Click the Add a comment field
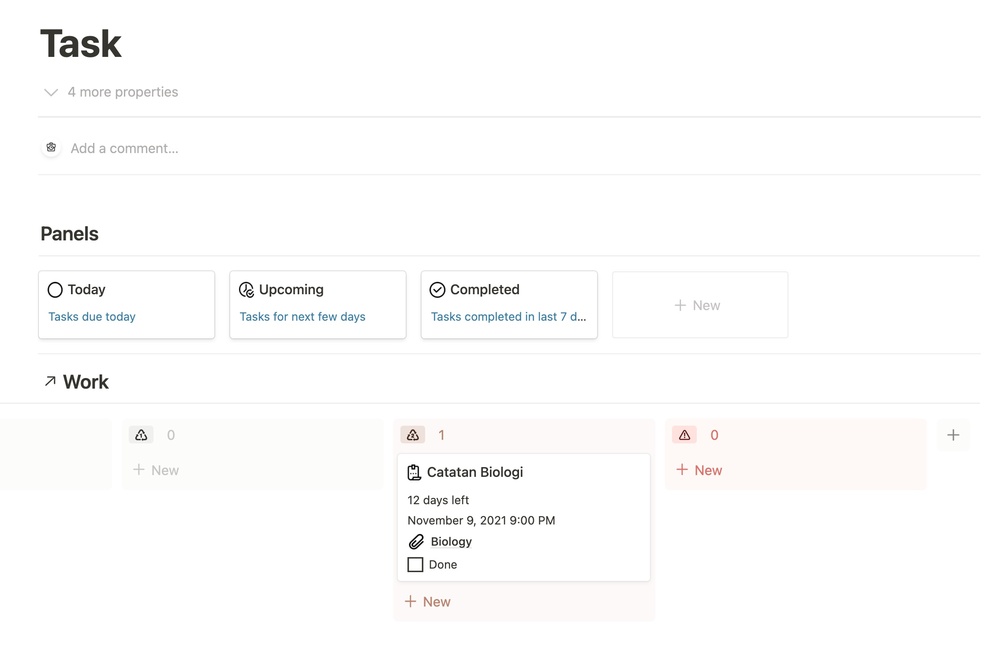Viewport: 1005px width, 663px height. pos(124,148)
